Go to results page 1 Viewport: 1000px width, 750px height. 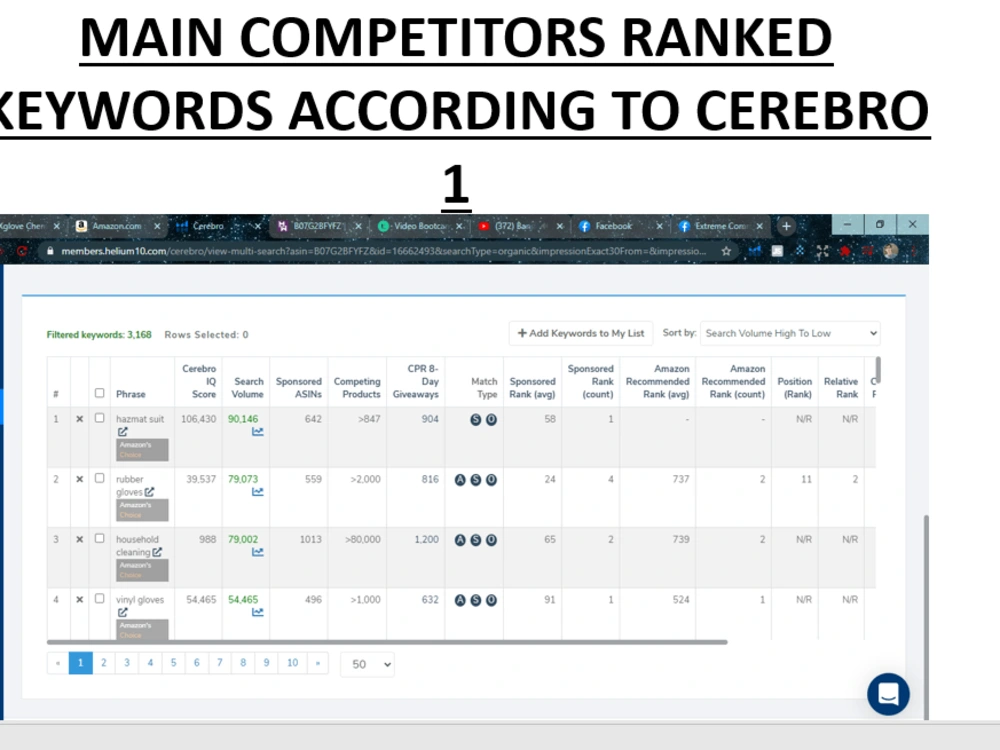tap(80, 663)
